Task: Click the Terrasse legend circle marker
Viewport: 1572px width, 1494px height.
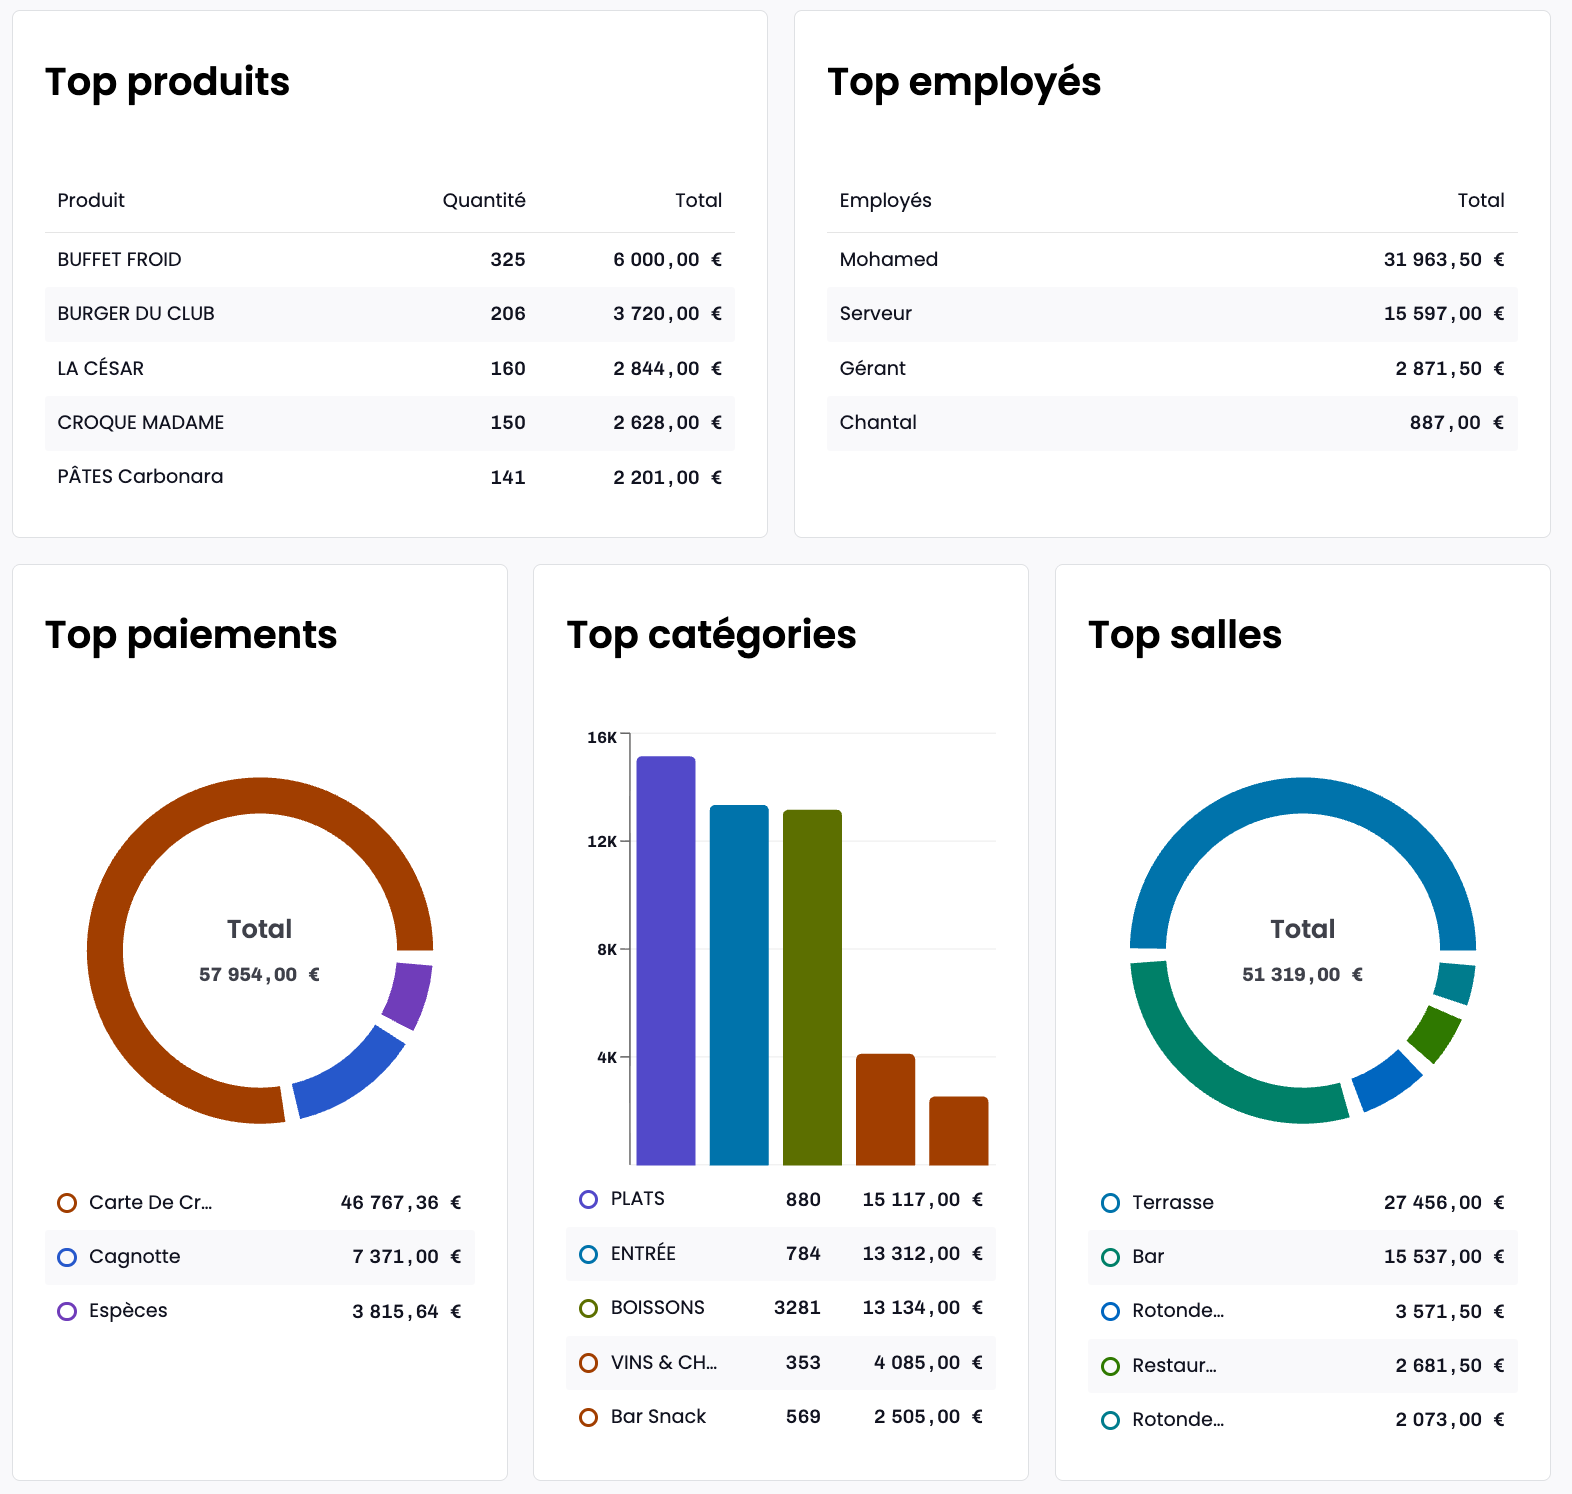Action: [x=1110, y=1203]
